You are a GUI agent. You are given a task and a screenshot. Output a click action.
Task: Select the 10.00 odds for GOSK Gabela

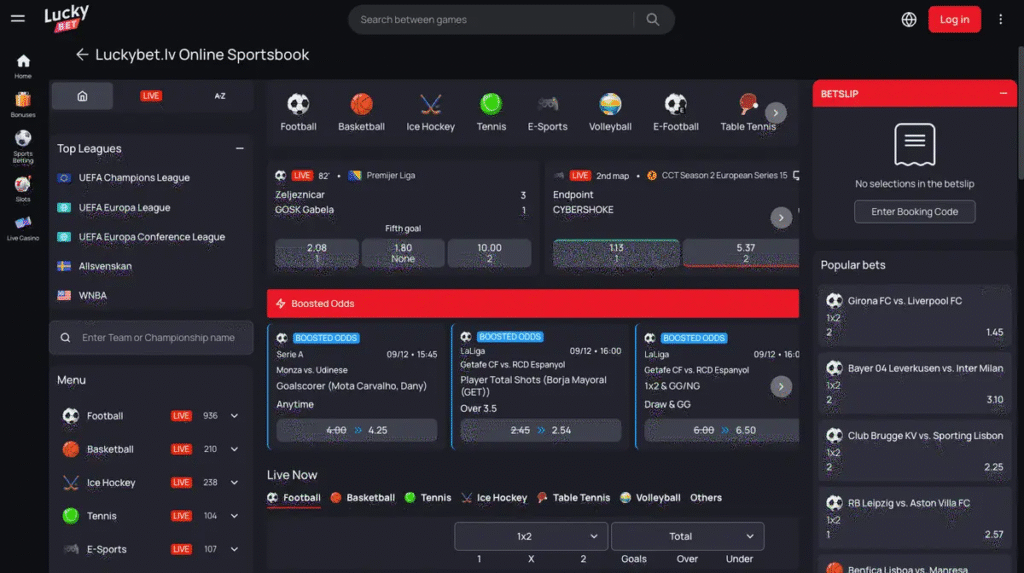pos(489,253)
